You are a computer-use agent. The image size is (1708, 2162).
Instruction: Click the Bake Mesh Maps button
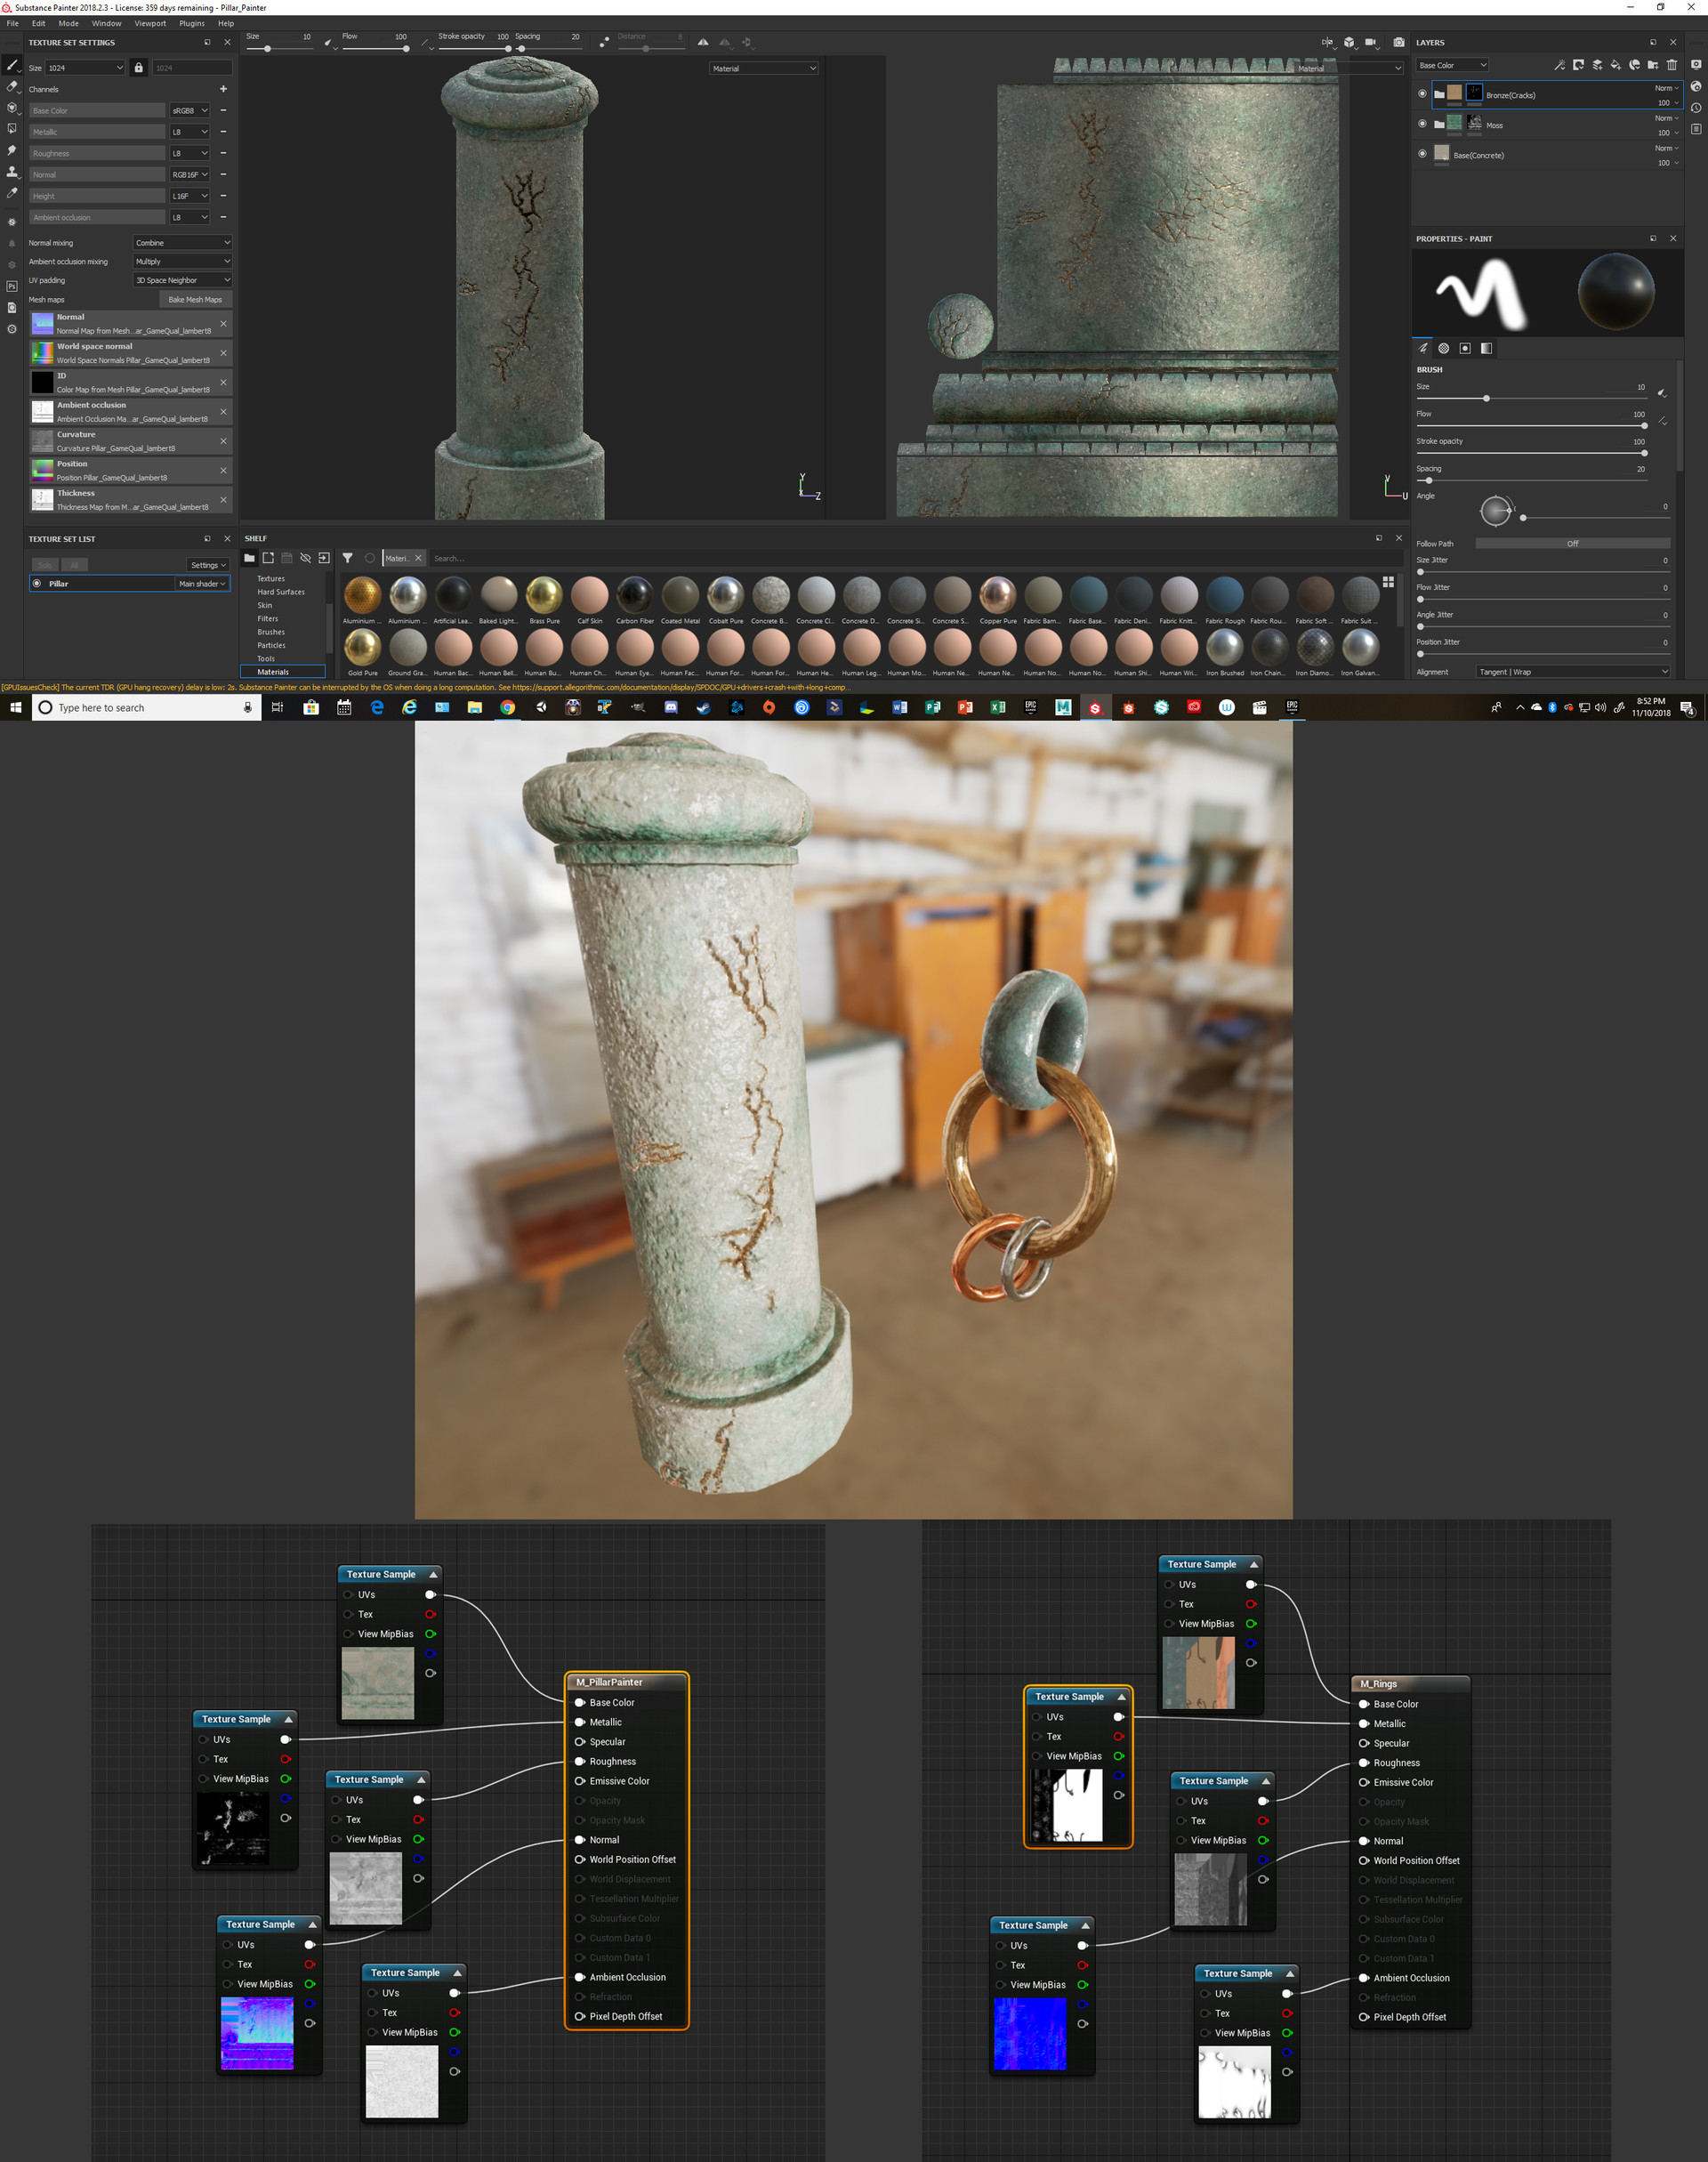pos(195,299)
